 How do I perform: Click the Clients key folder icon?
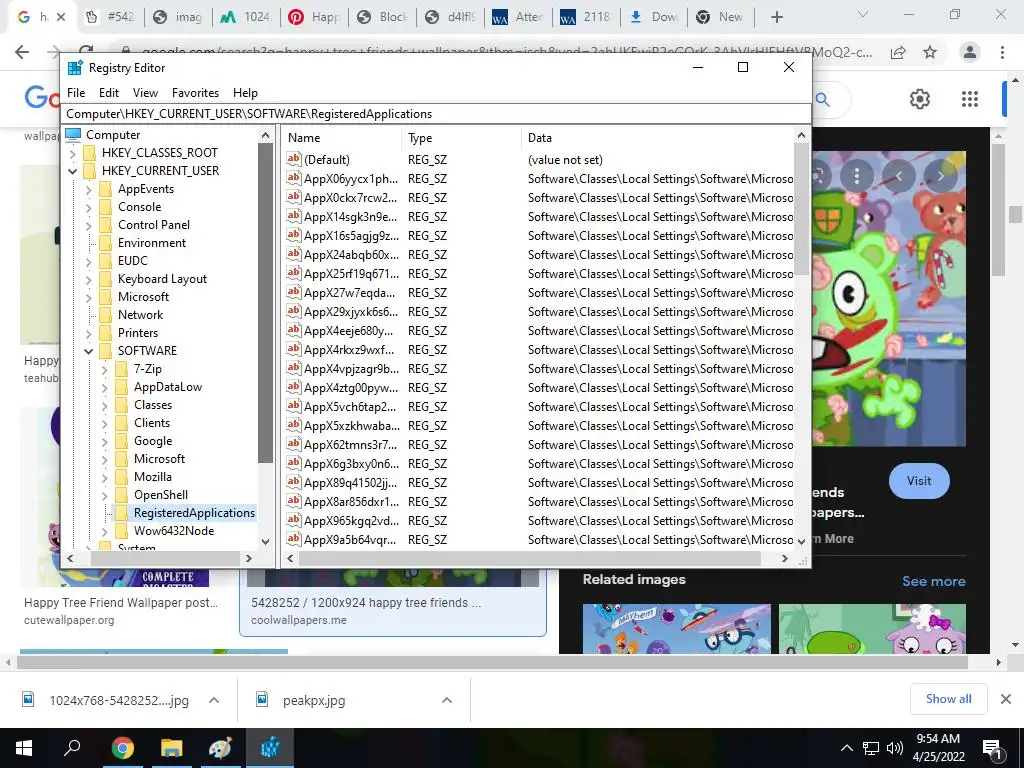point(121,423)
